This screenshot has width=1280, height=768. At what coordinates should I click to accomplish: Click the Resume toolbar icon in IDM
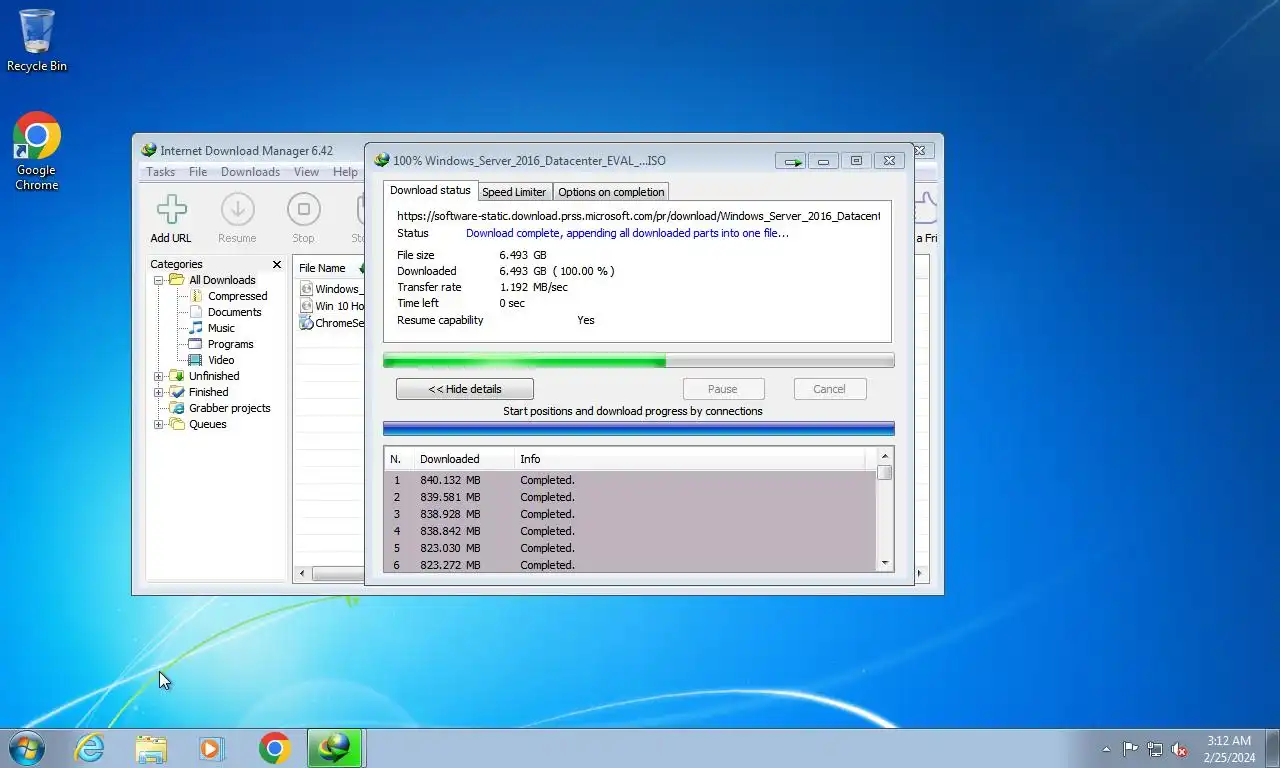pos(237,210)
